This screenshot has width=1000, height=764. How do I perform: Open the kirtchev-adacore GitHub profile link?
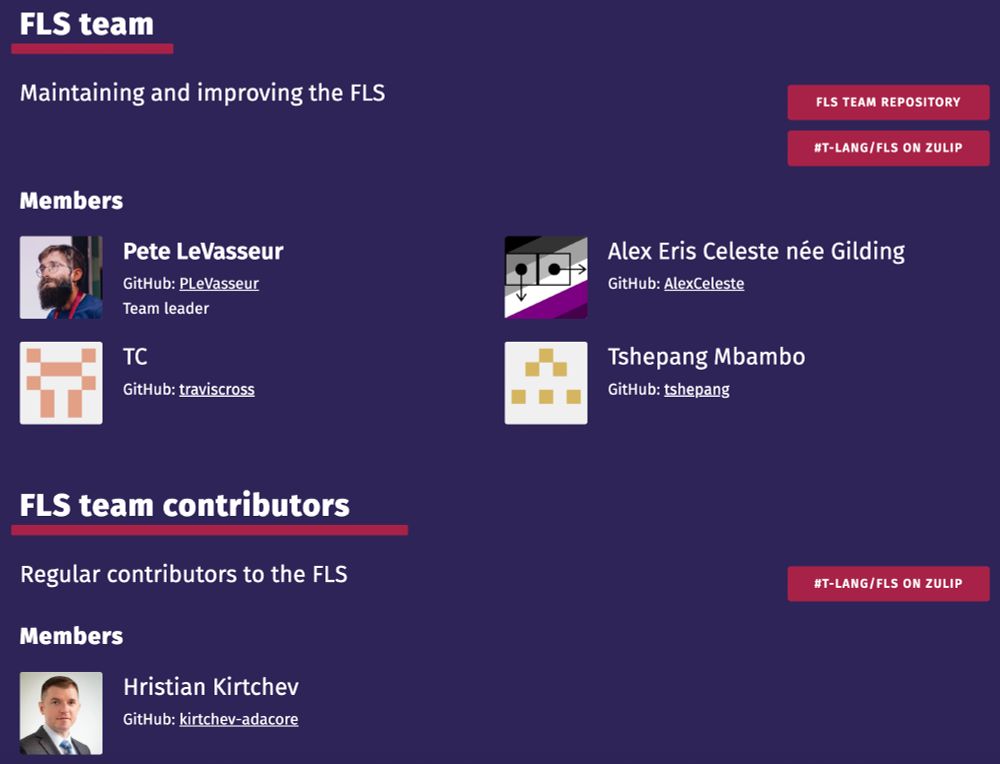(239, 719)
